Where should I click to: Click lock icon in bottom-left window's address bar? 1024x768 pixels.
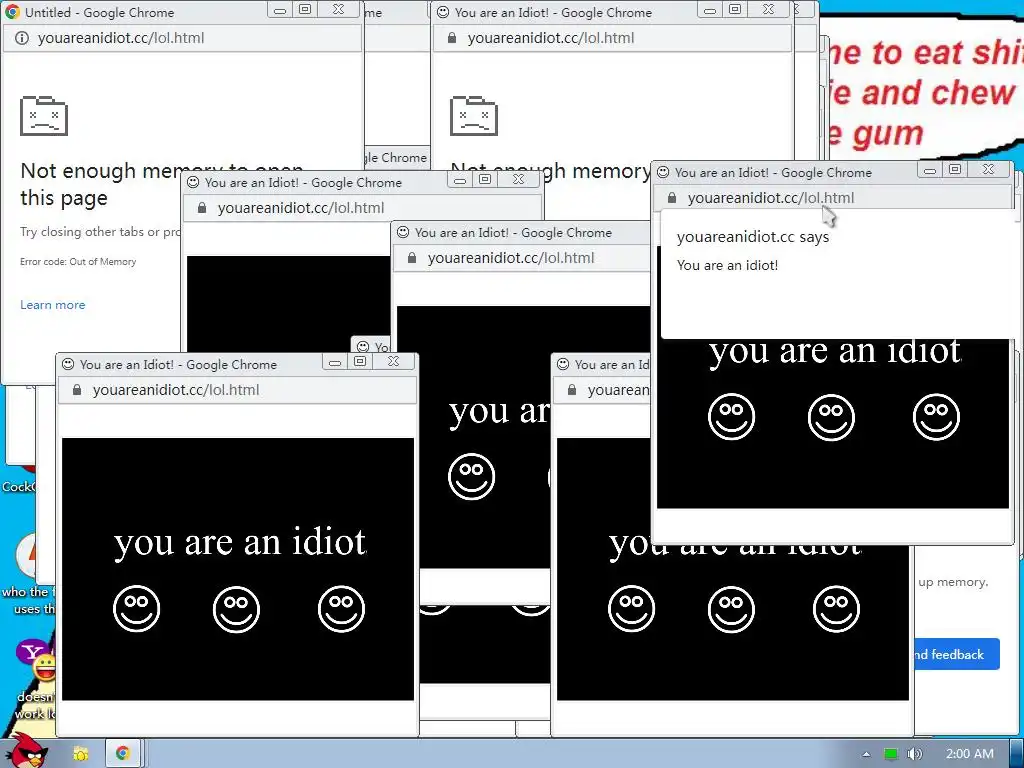(x=76, y=390)
